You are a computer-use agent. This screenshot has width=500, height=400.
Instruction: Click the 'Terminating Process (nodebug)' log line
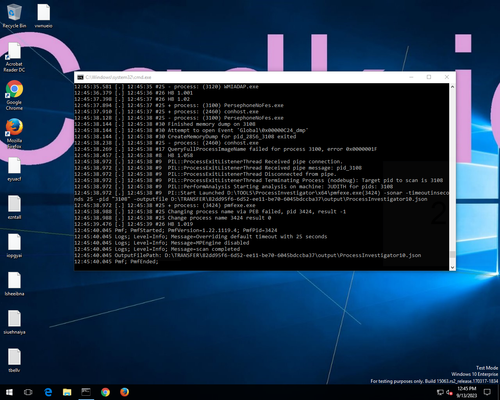[x=259, y=180]
